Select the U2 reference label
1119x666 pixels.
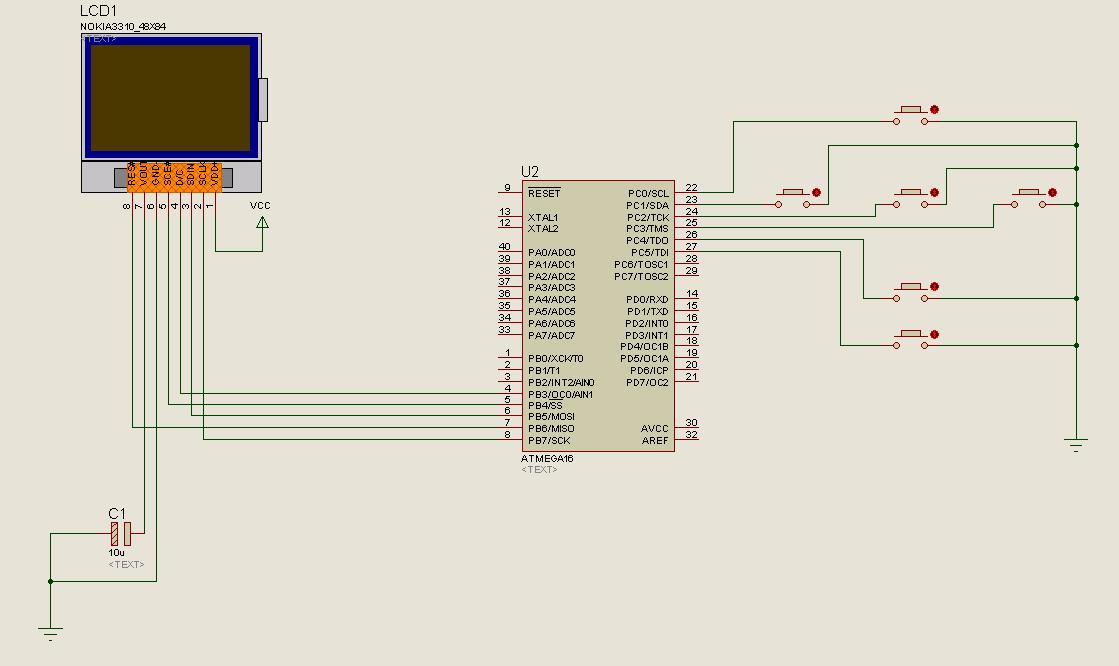530,172
